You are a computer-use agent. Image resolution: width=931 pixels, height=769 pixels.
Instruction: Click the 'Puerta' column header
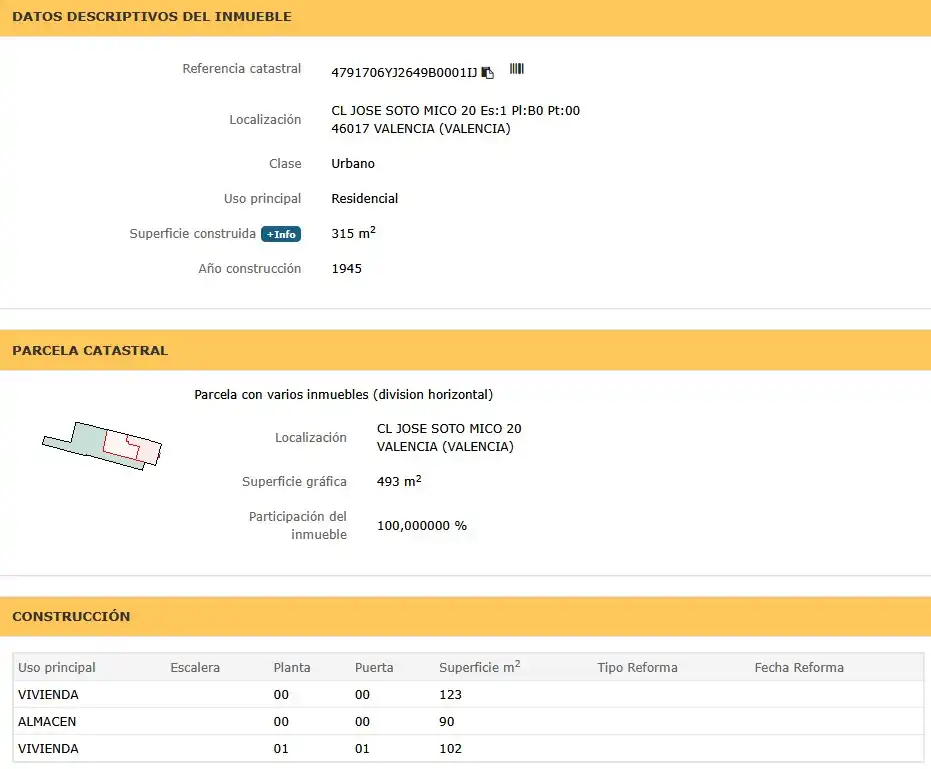(374, 667)
